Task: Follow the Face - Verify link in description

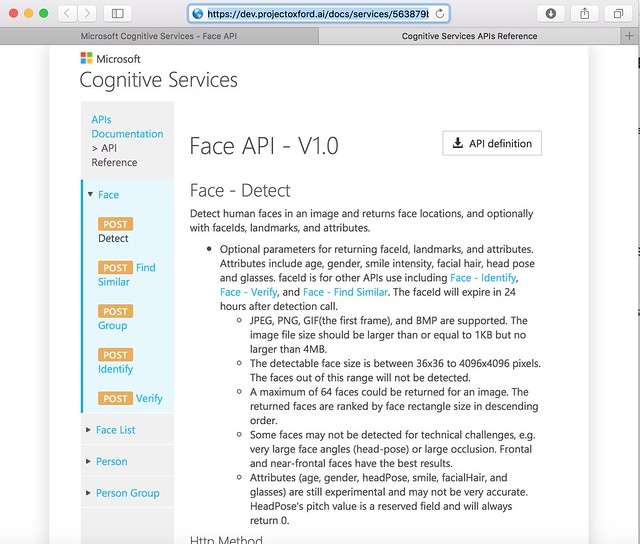Action: [x=249, y=292]
